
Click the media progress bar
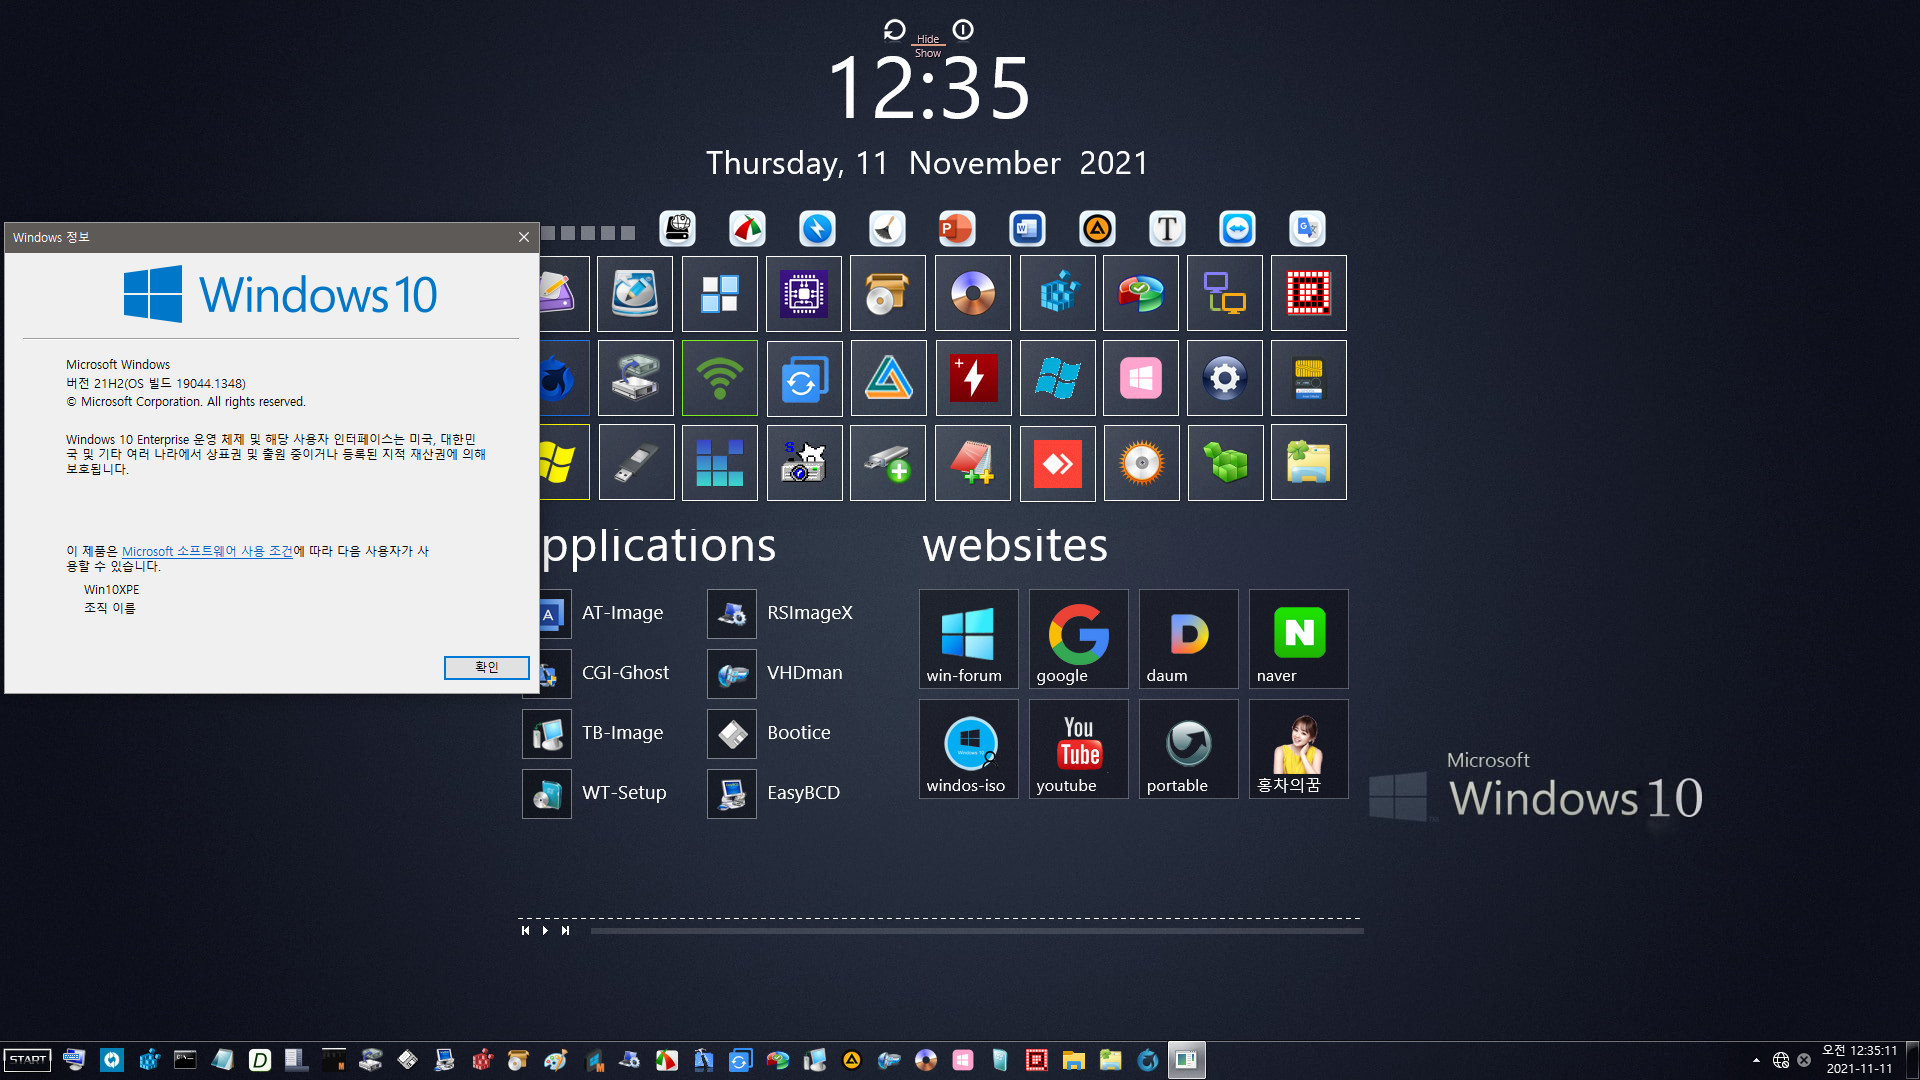point(977,931)
